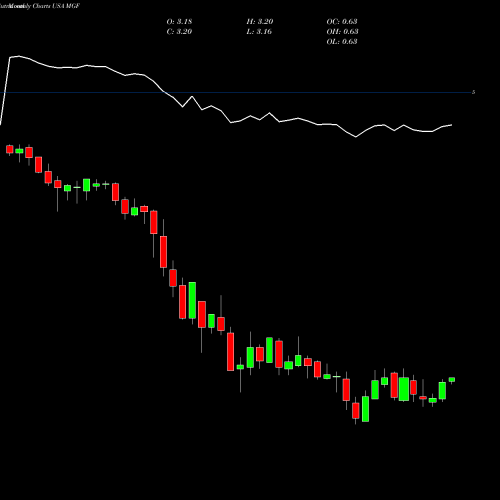500x500 pixels.
Task: Click the open price value O: 3.18
Action: (x=179, y=22)
